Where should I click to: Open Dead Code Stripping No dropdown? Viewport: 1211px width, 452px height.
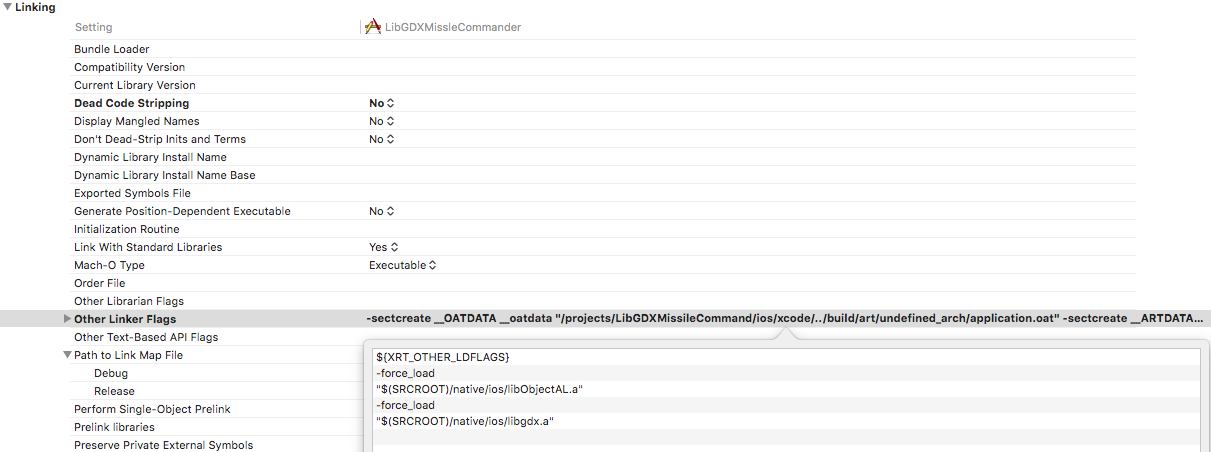382,103
